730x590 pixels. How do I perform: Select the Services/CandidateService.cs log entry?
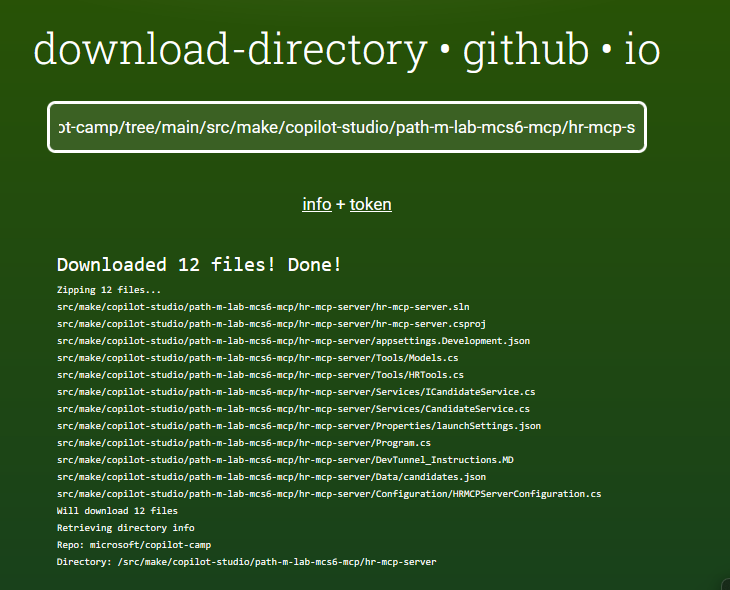tap(293, 408)
